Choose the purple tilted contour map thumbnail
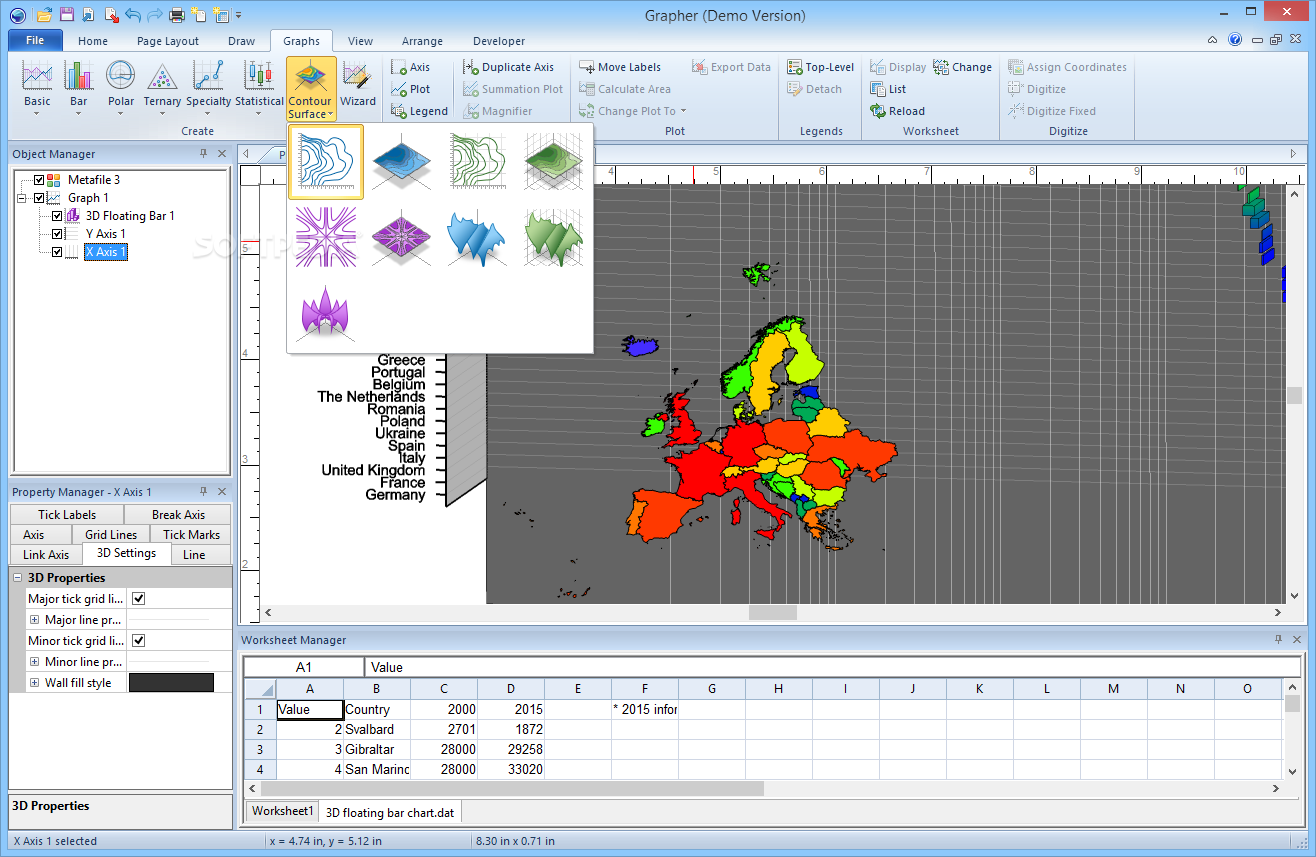The image size is (1316, 857). click(x=402, y=237)
